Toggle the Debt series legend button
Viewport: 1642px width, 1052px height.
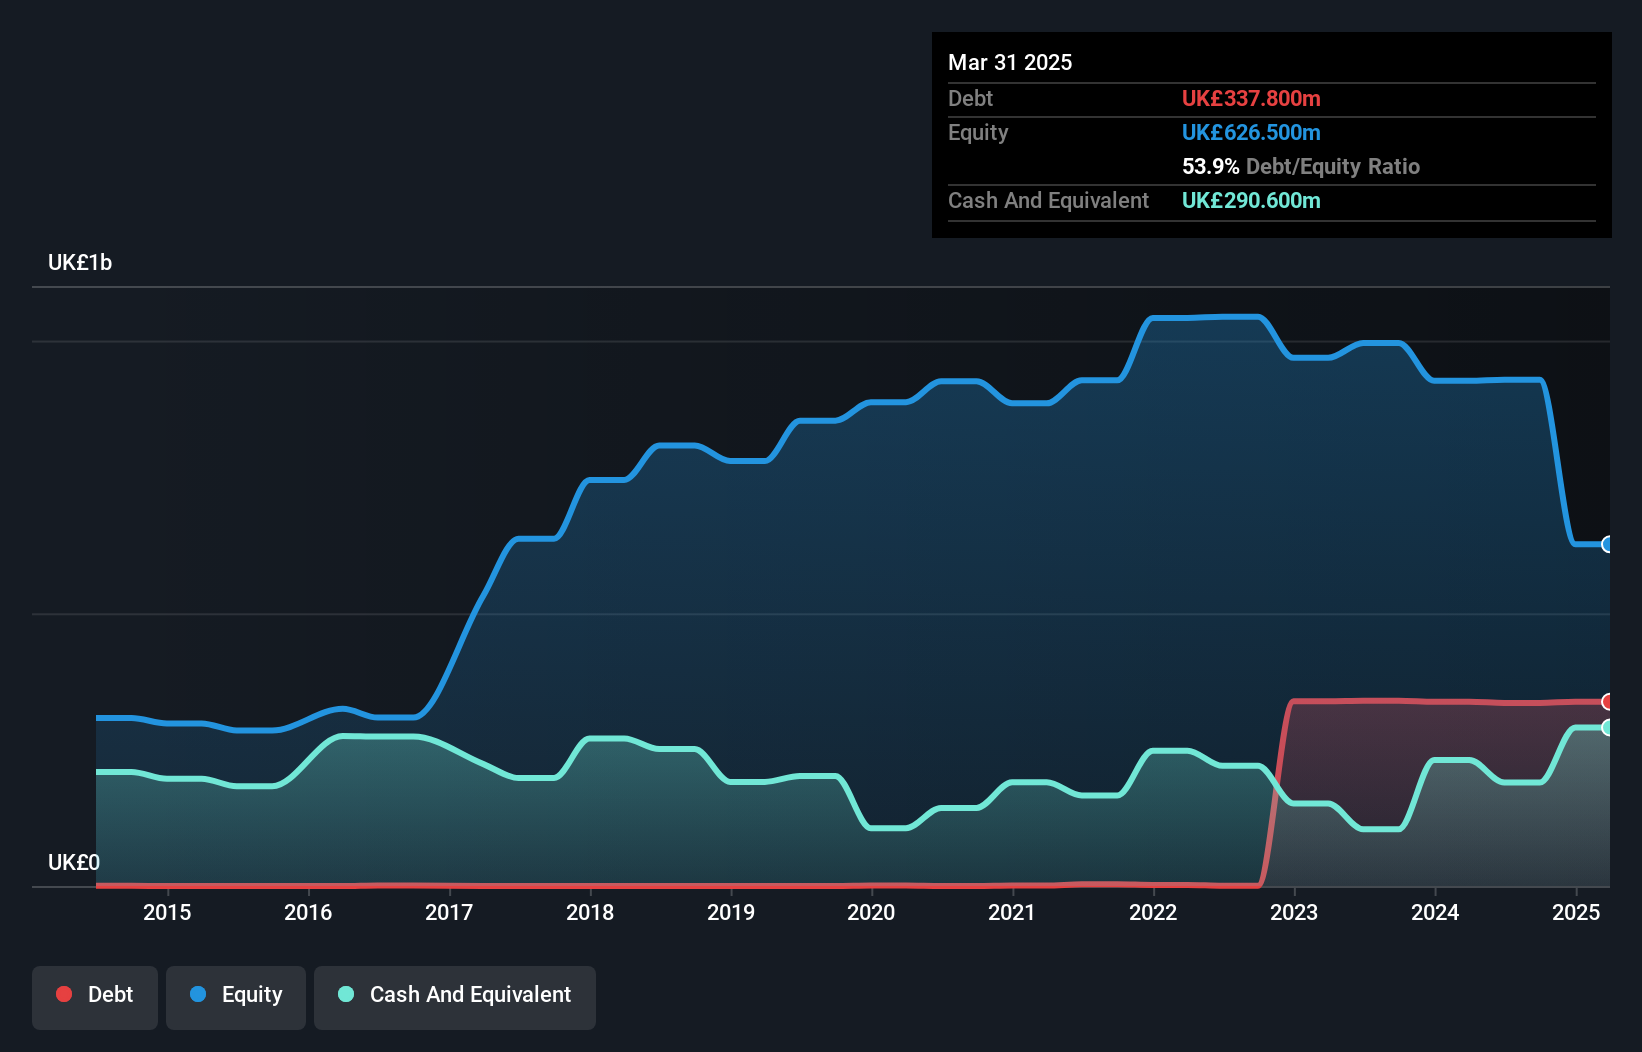click(x=95, y=997)
